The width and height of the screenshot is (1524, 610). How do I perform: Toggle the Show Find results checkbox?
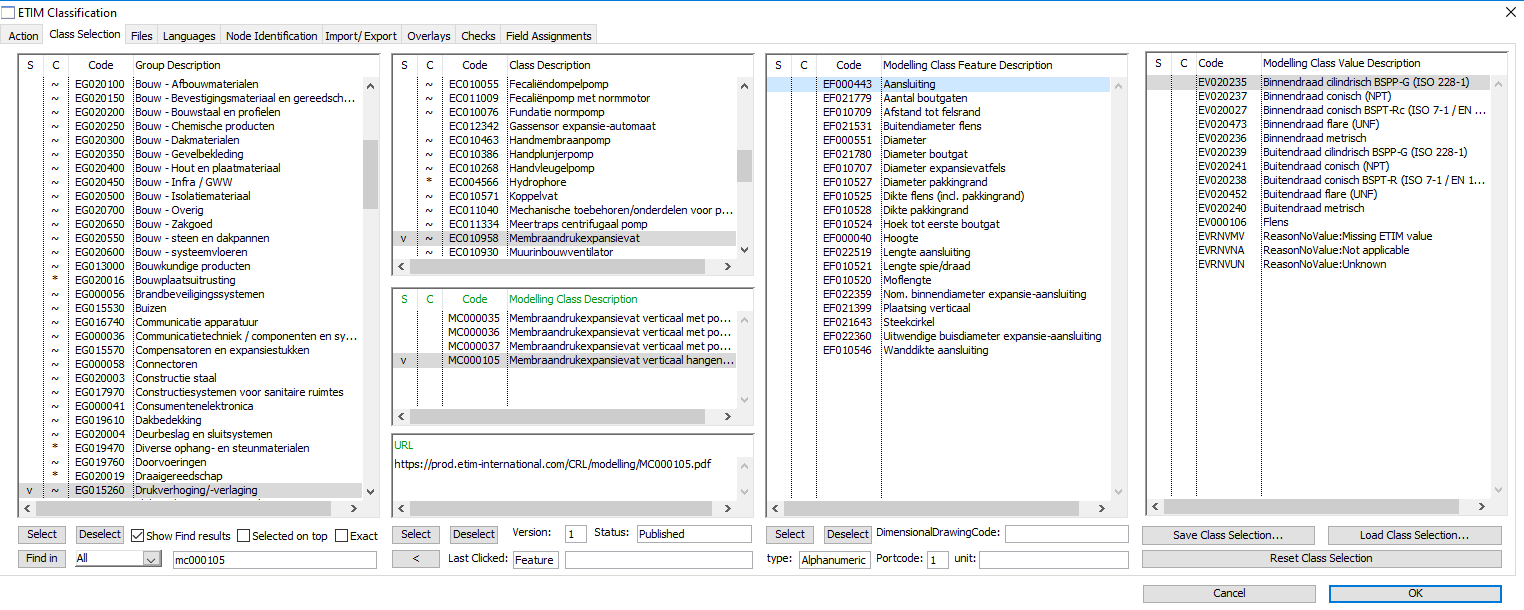138,536
